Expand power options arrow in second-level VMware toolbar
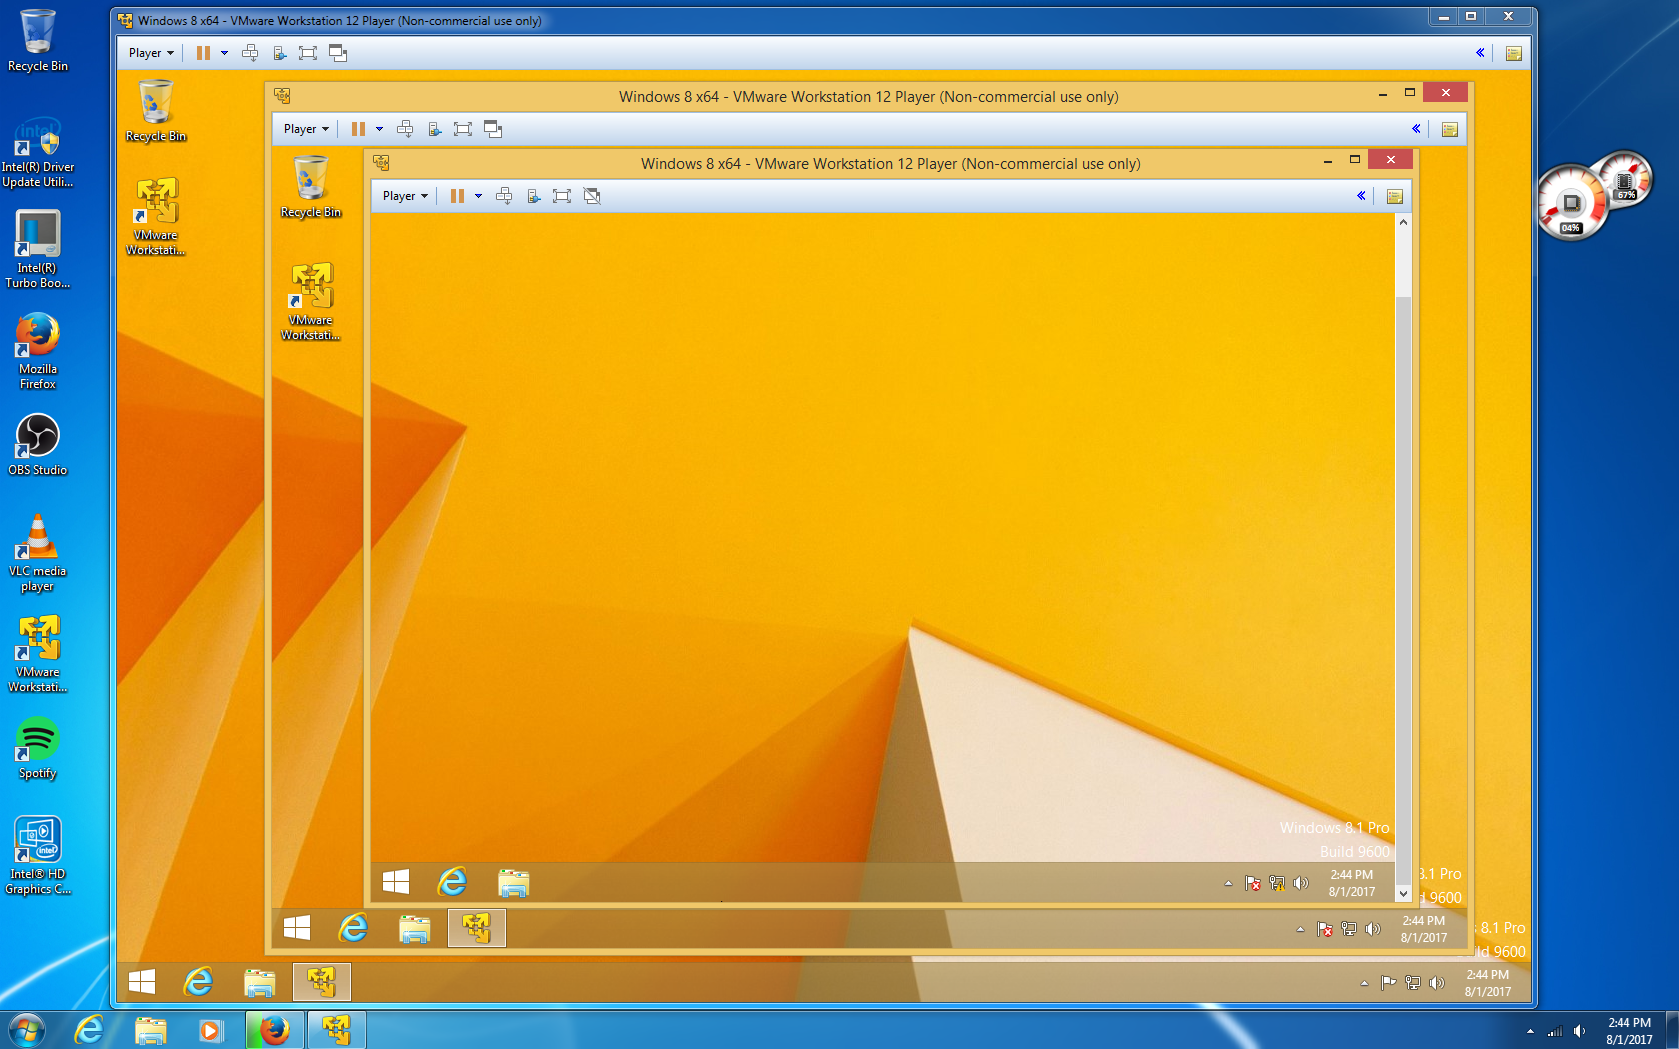Screen dimensions: 1679x1049 tap(379, 129)
